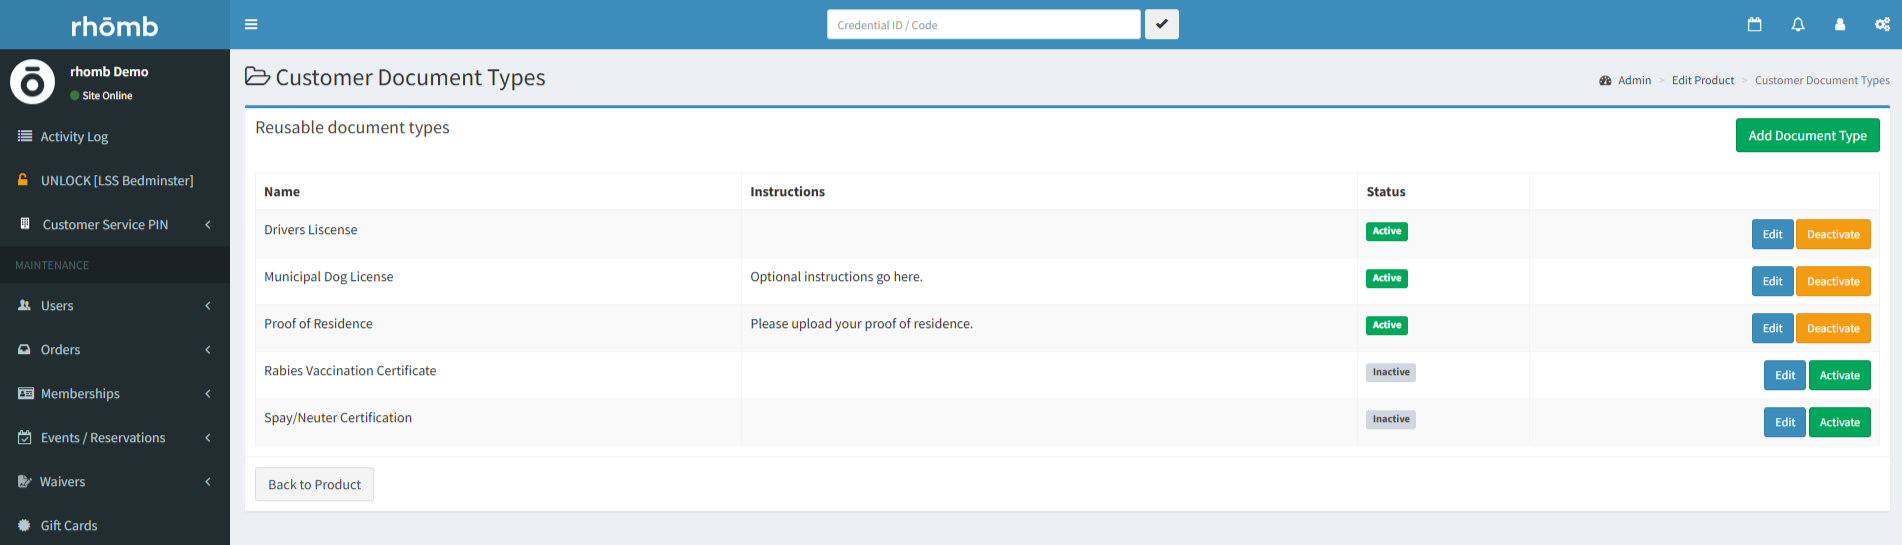Click the unlock padlock icon
1902x545 pixels.
(x=23, y=180)
